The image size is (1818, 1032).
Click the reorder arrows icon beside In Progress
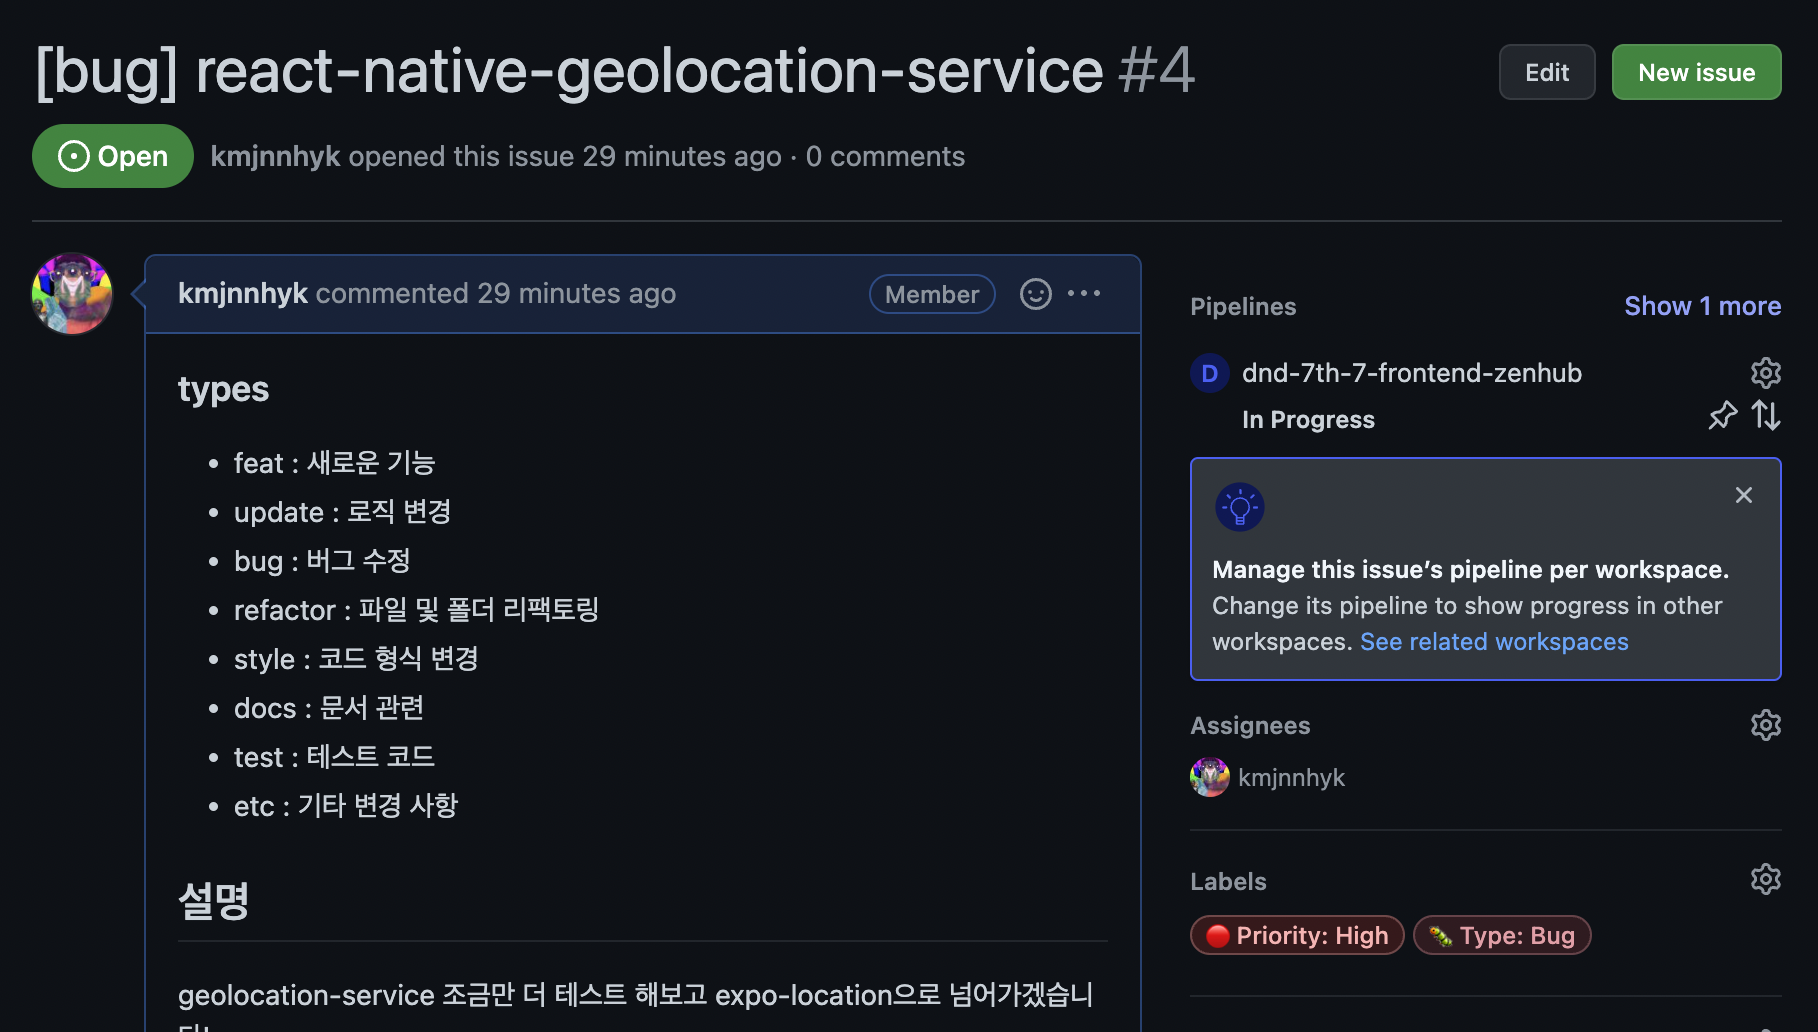1767,415
